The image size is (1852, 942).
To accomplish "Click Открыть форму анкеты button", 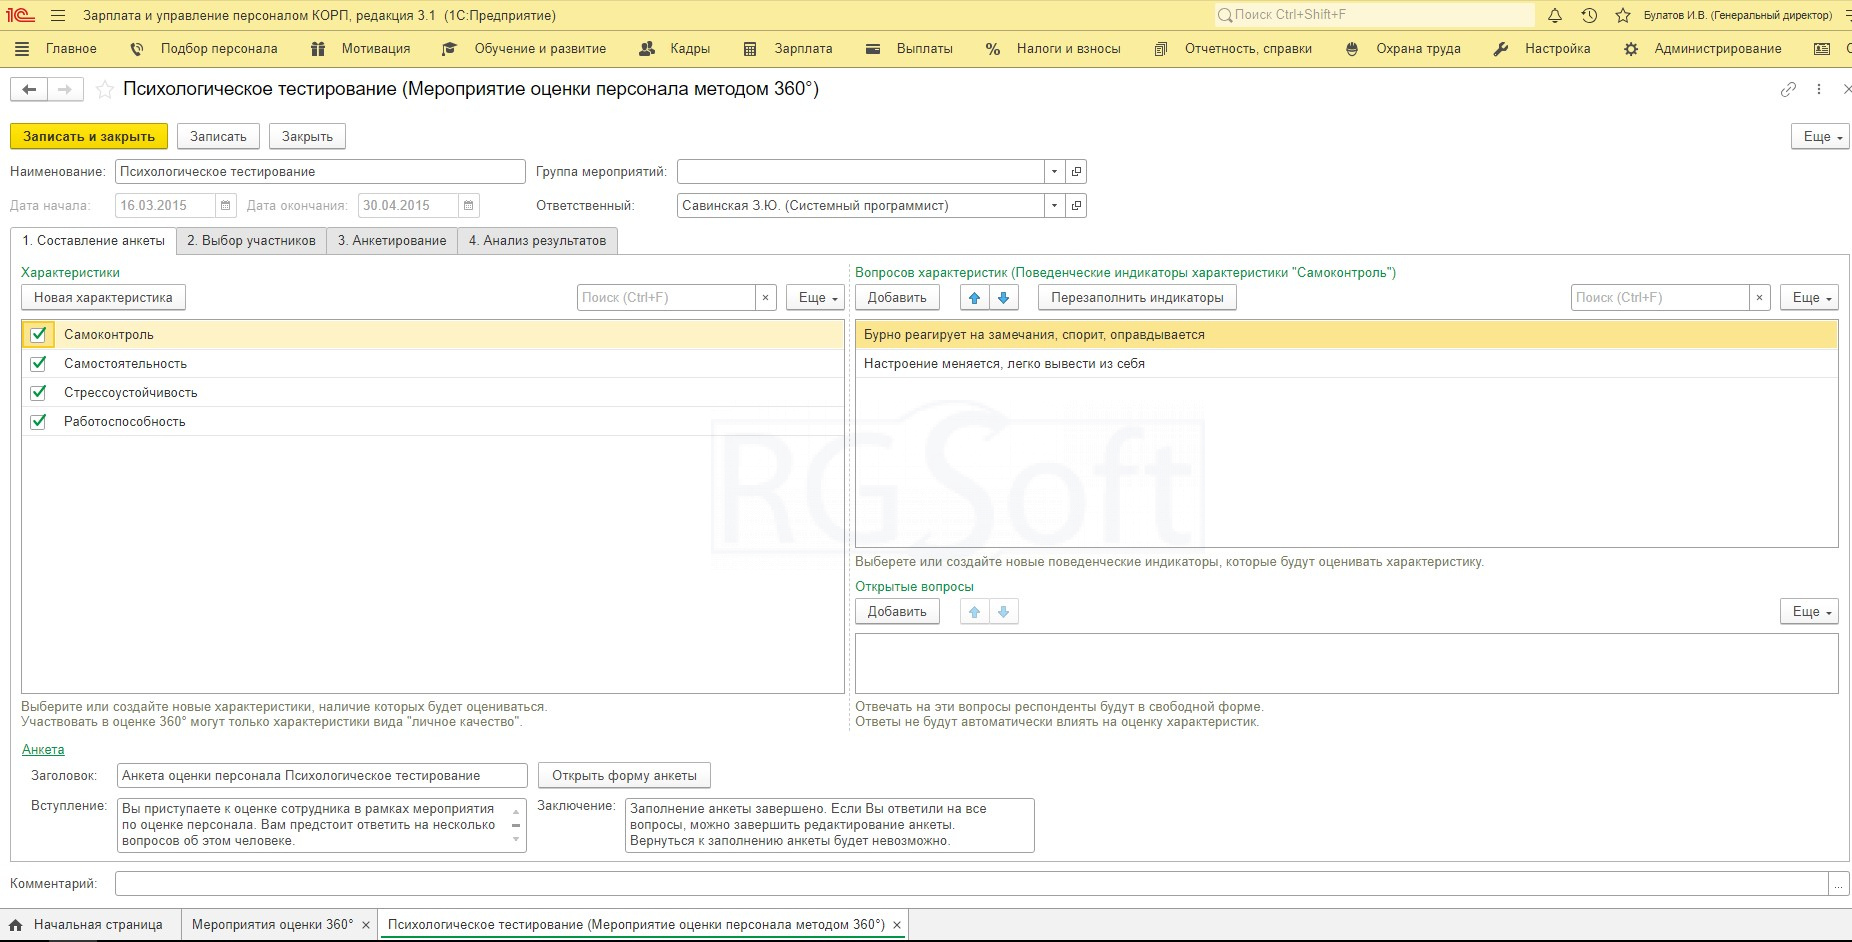I will tap(624, 776).
